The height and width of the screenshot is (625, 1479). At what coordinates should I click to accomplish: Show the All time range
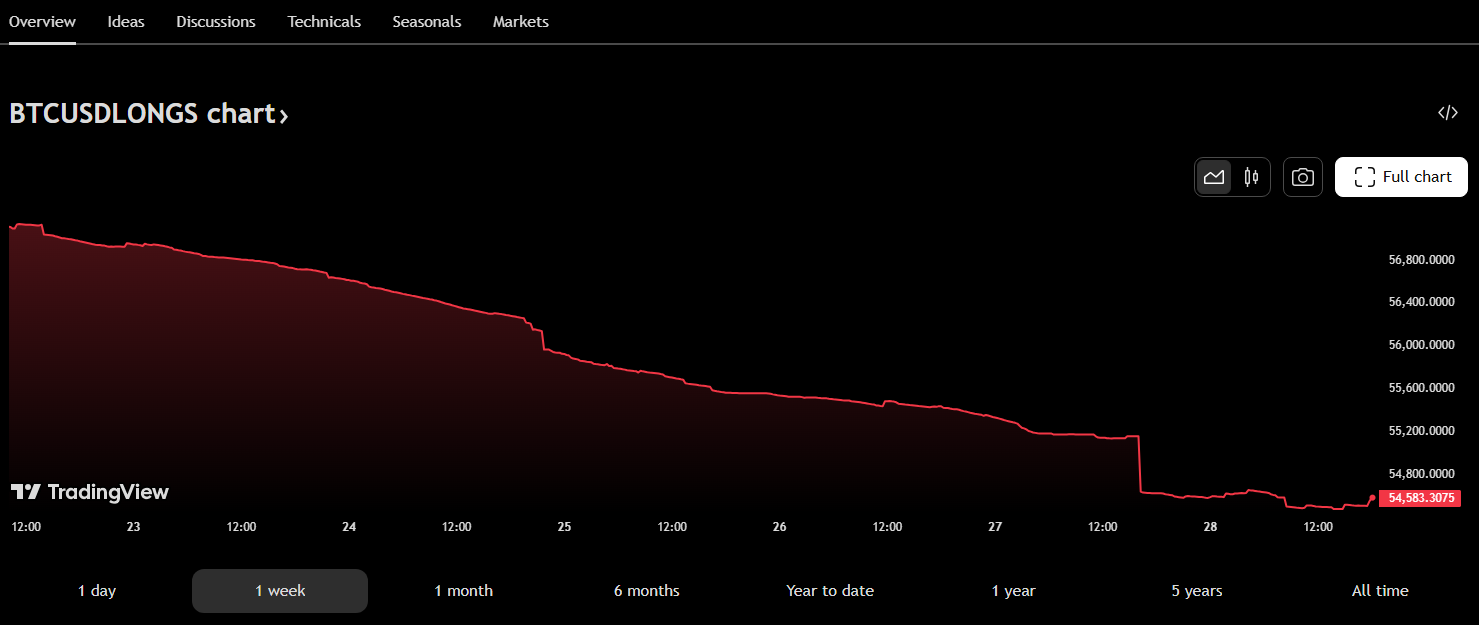click(1380, 591)
